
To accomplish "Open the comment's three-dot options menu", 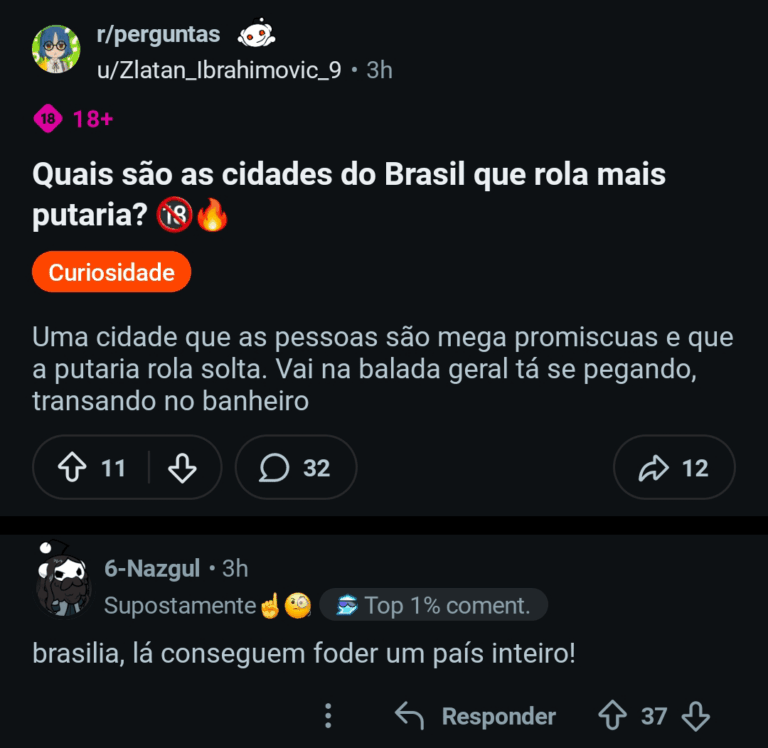I will tap(327, 716).
